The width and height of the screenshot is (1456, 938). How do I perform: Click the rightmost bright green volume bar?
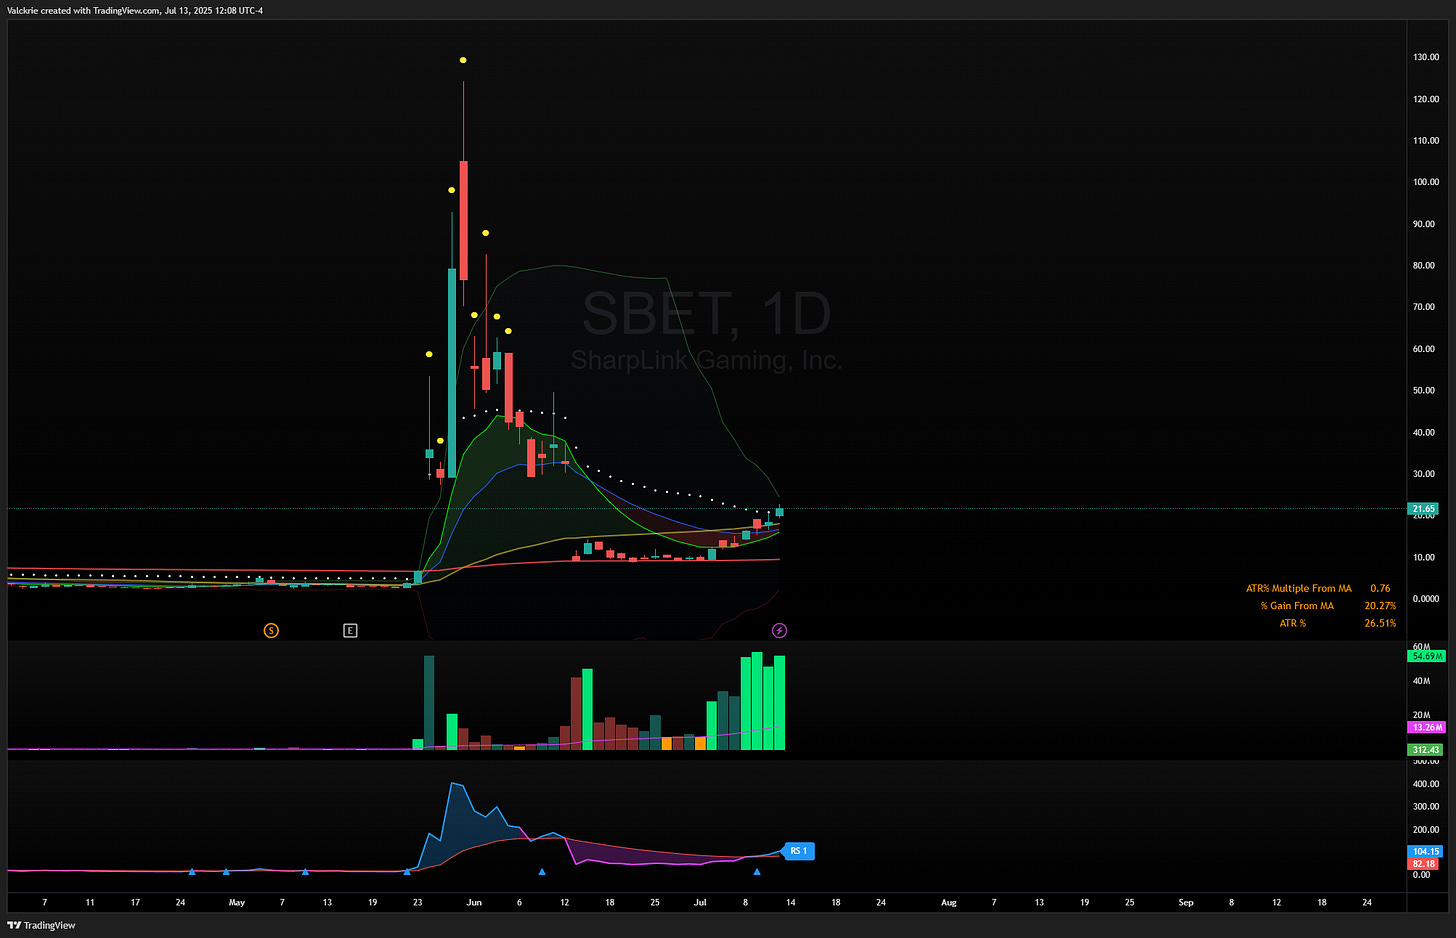779,703
